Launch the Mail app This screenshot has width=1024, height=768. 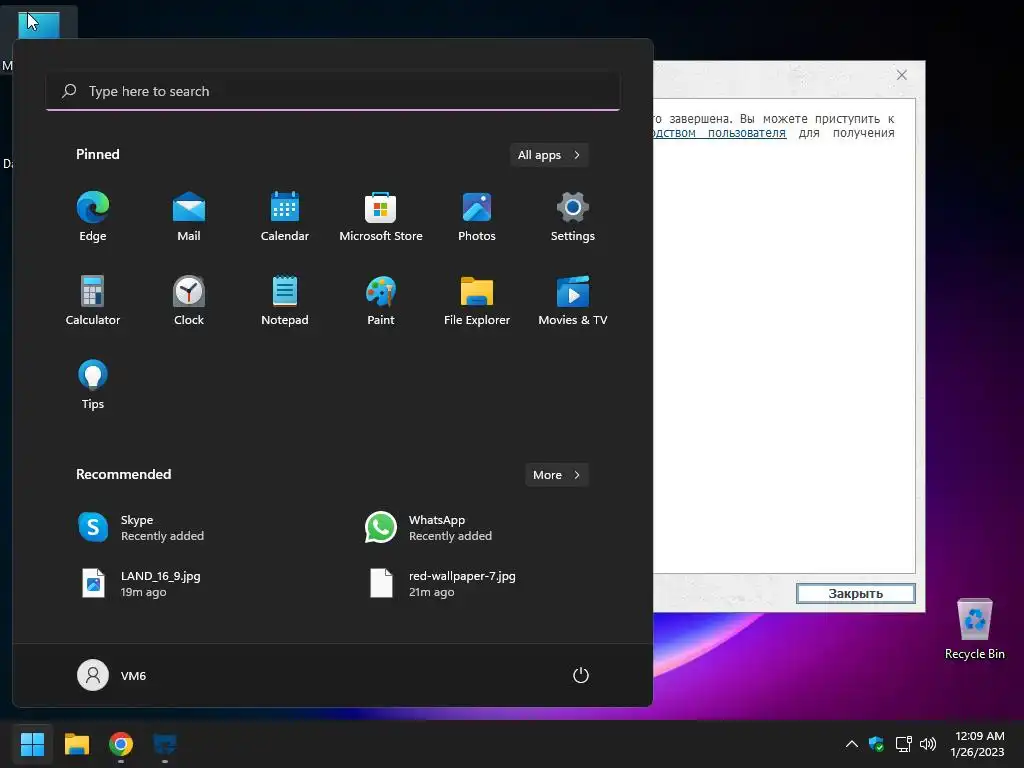tap(189, 217)
